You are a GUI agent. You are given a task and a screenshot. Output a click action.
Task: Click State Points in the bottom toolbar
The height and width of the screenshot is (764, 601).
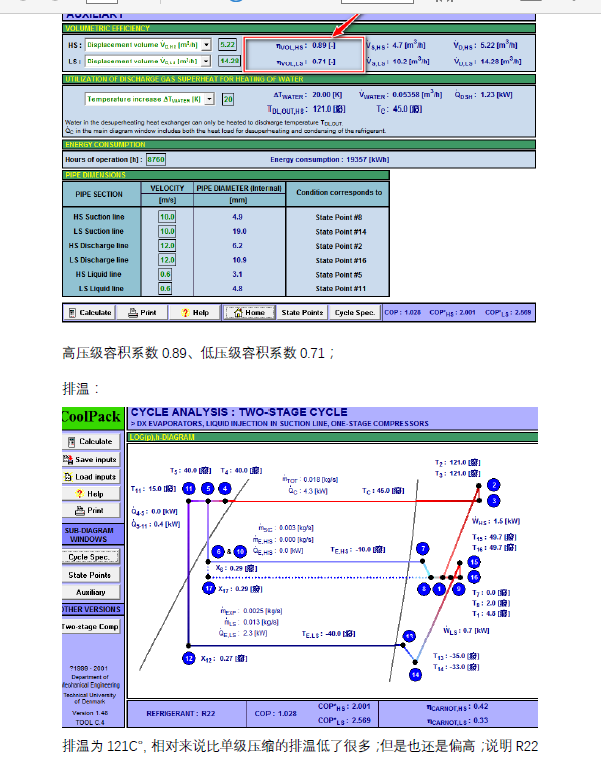coord(302,313)
